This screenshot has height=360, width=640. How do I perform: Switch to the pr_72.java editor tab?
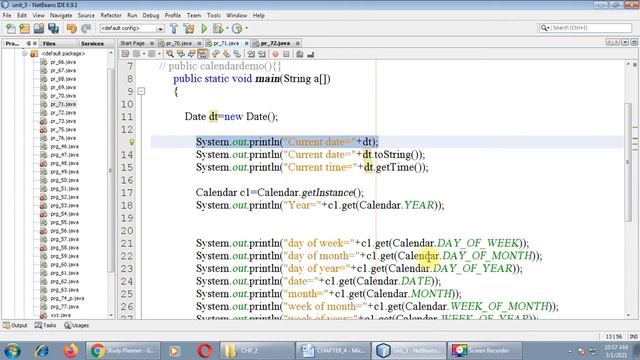coord(275,43)
